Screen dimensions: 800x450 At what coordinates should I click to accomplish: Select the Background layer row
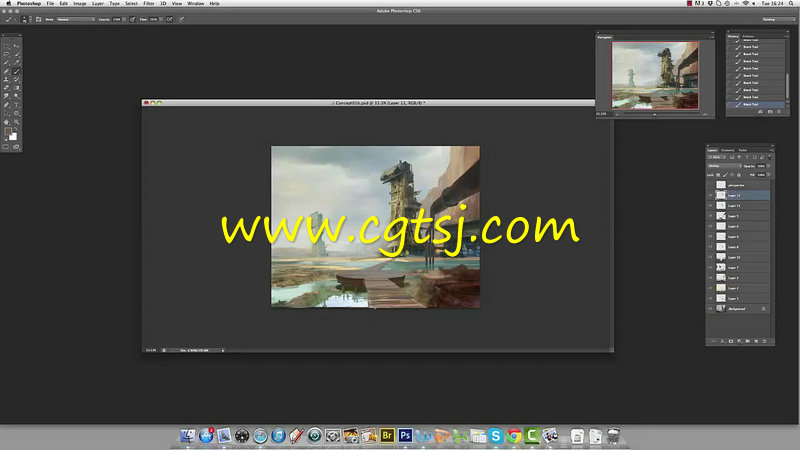coord(738,309)
